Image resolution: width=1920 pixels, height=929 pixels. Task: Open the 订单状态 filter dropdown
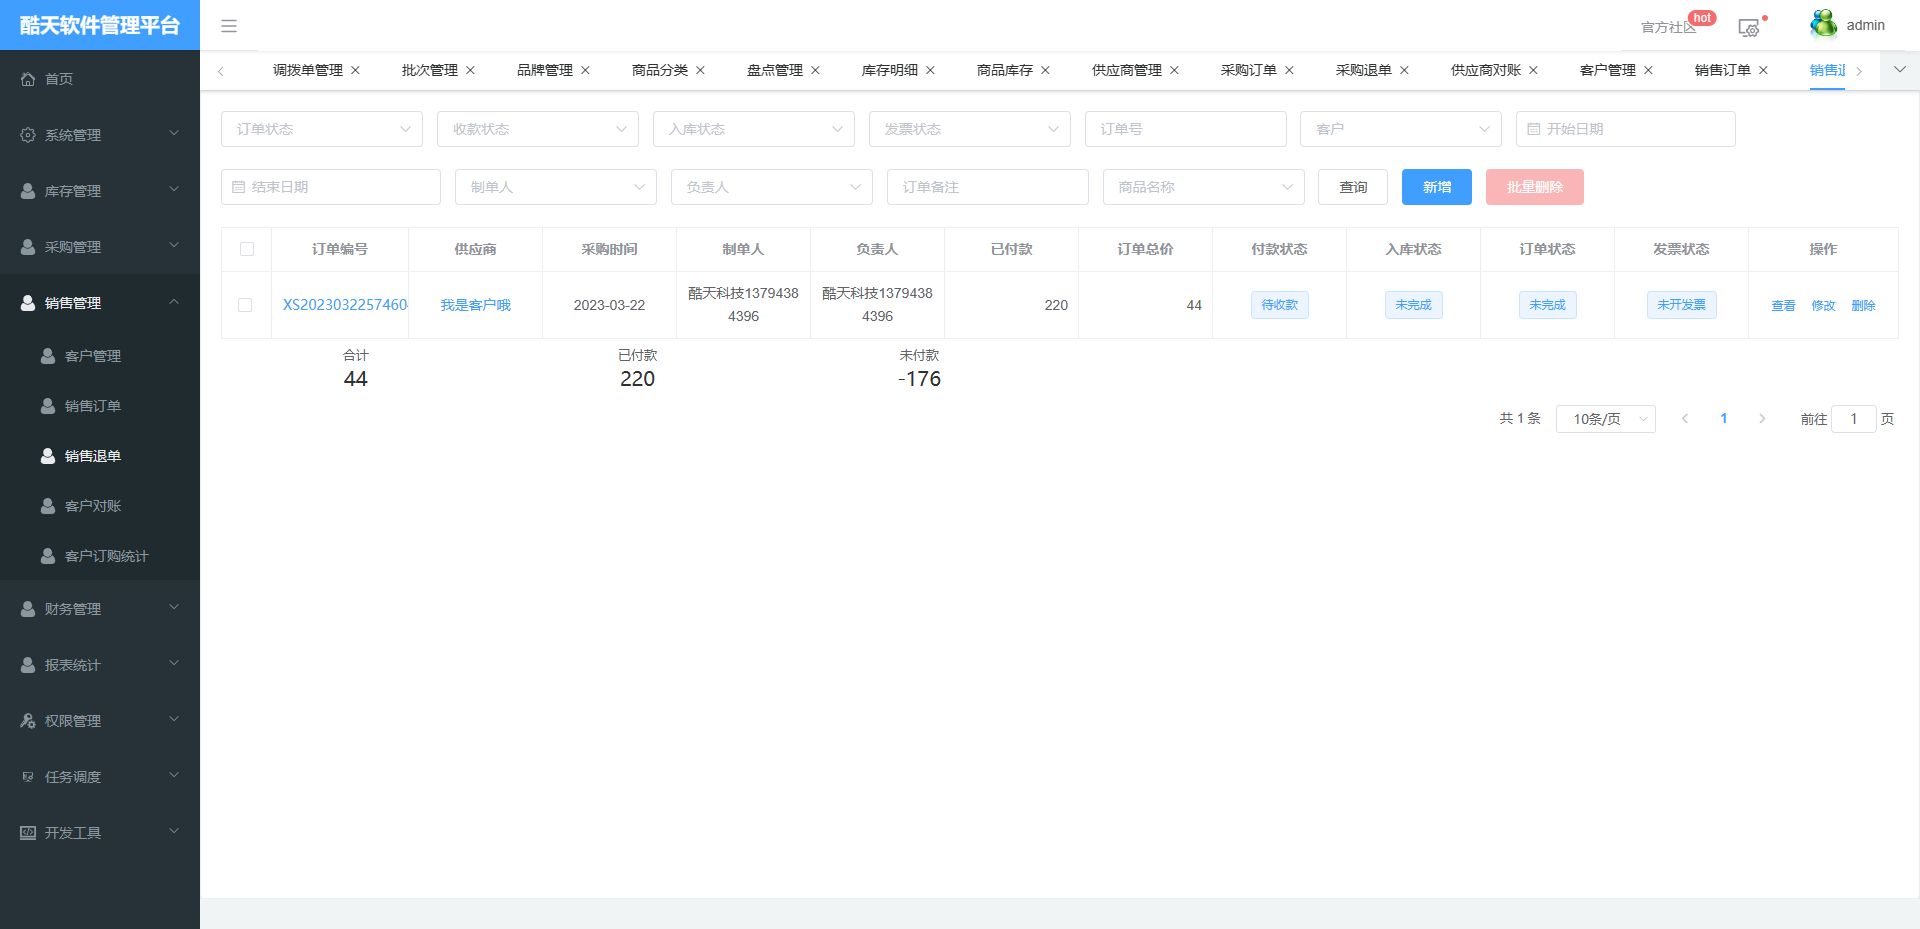(321, 129)
